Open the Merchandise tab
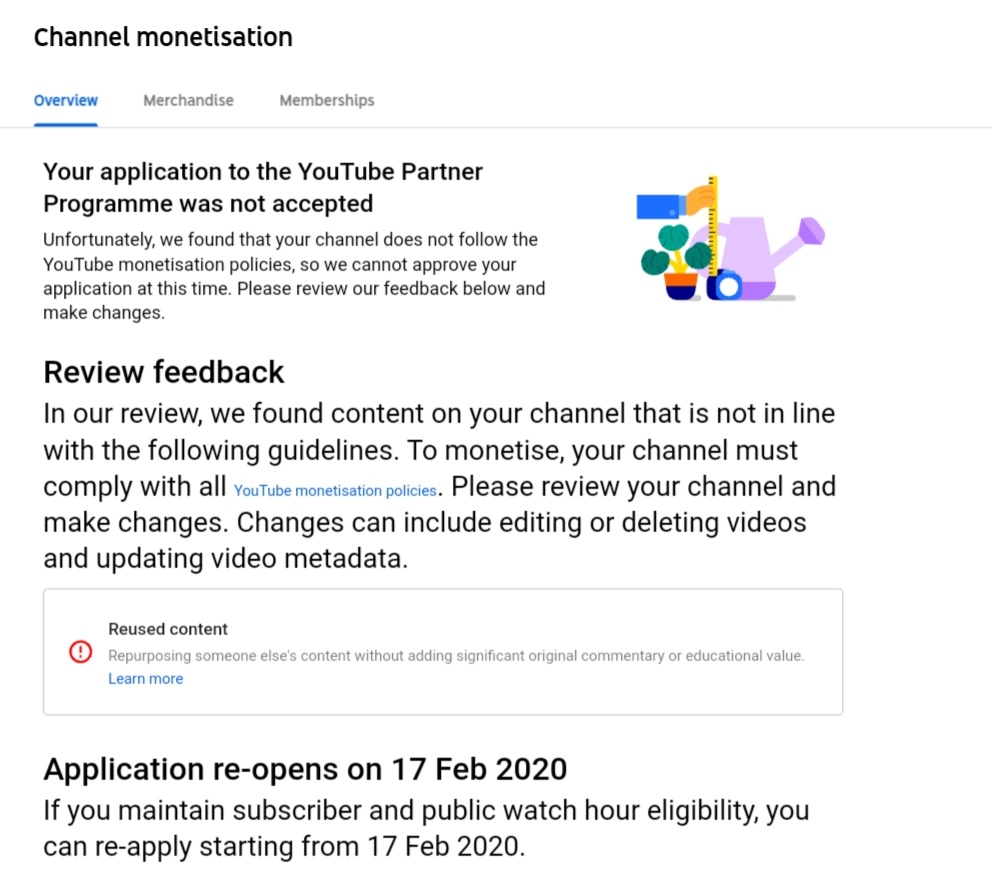The image size is (992, 878). pos(189,101)
